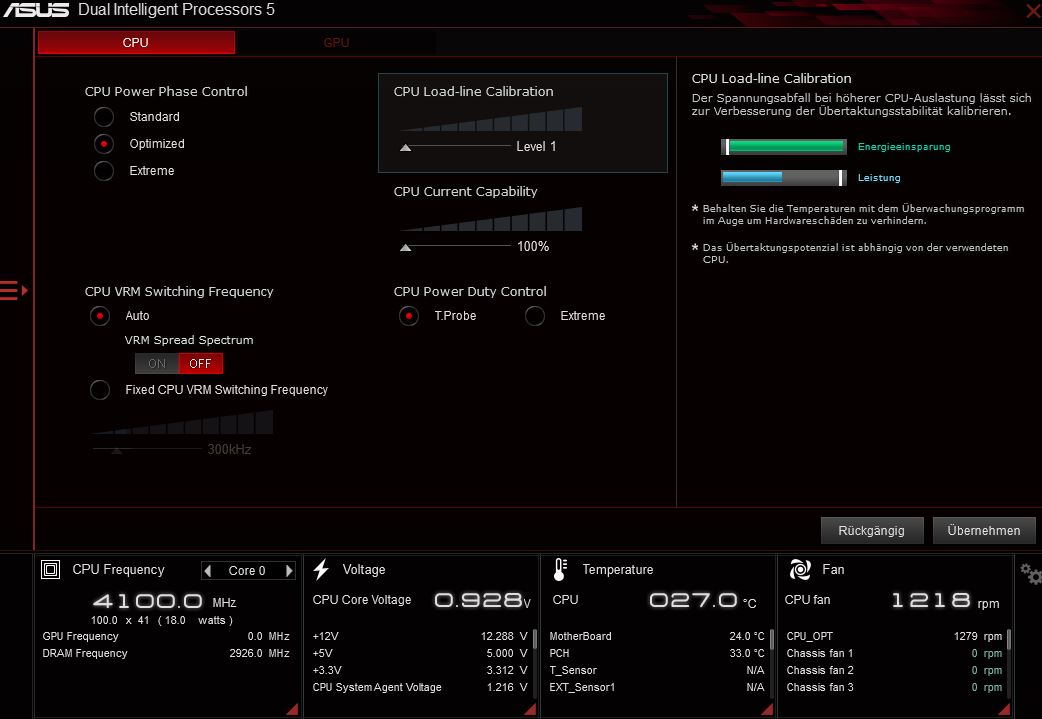Adjust CPU Load-line Calibration slider handle
Screen dimensions: 1042x719
[x=405, y=148]
